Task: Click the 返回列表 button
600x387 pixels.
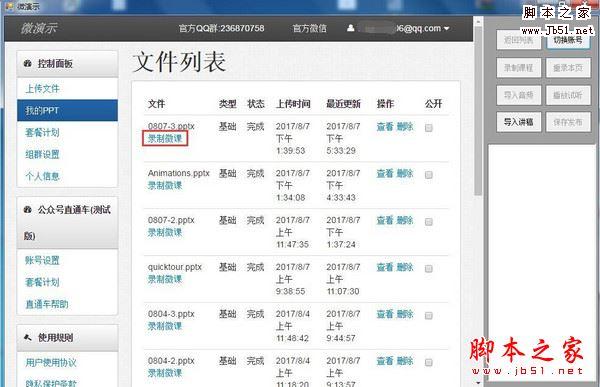Action: (518, 40)
